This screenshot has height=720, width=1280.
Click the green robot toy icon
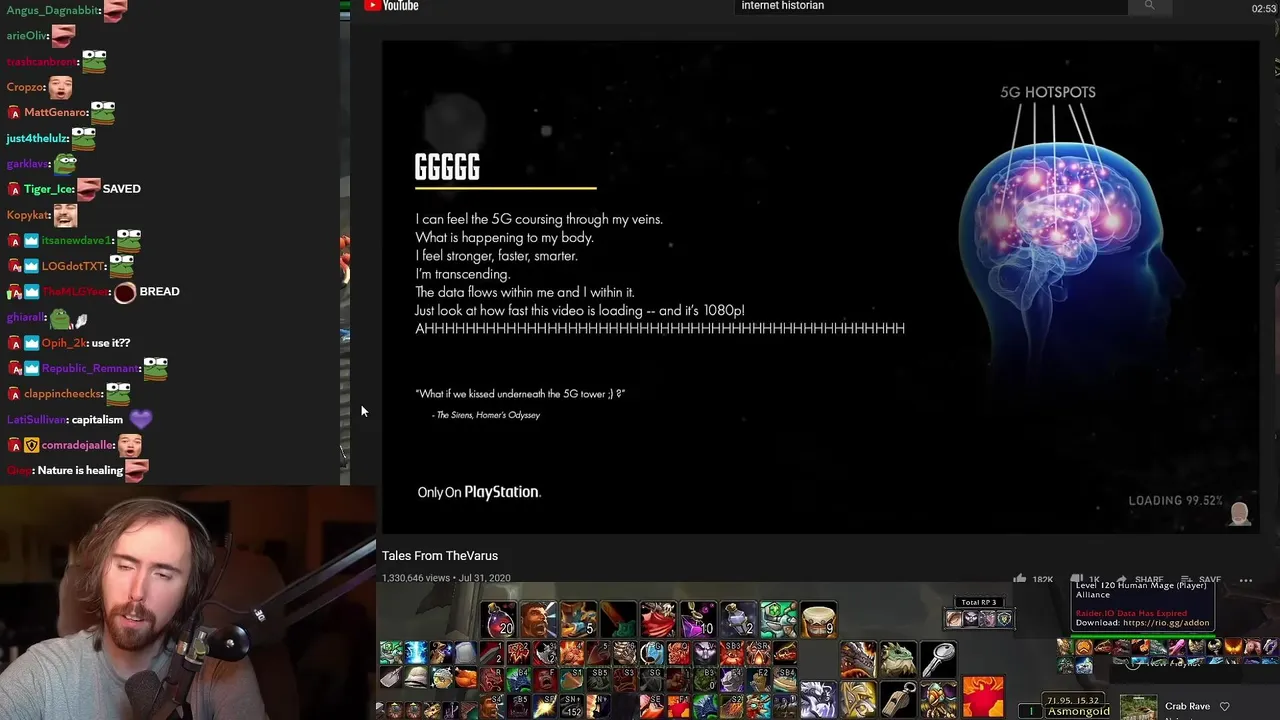click(778, 620)
